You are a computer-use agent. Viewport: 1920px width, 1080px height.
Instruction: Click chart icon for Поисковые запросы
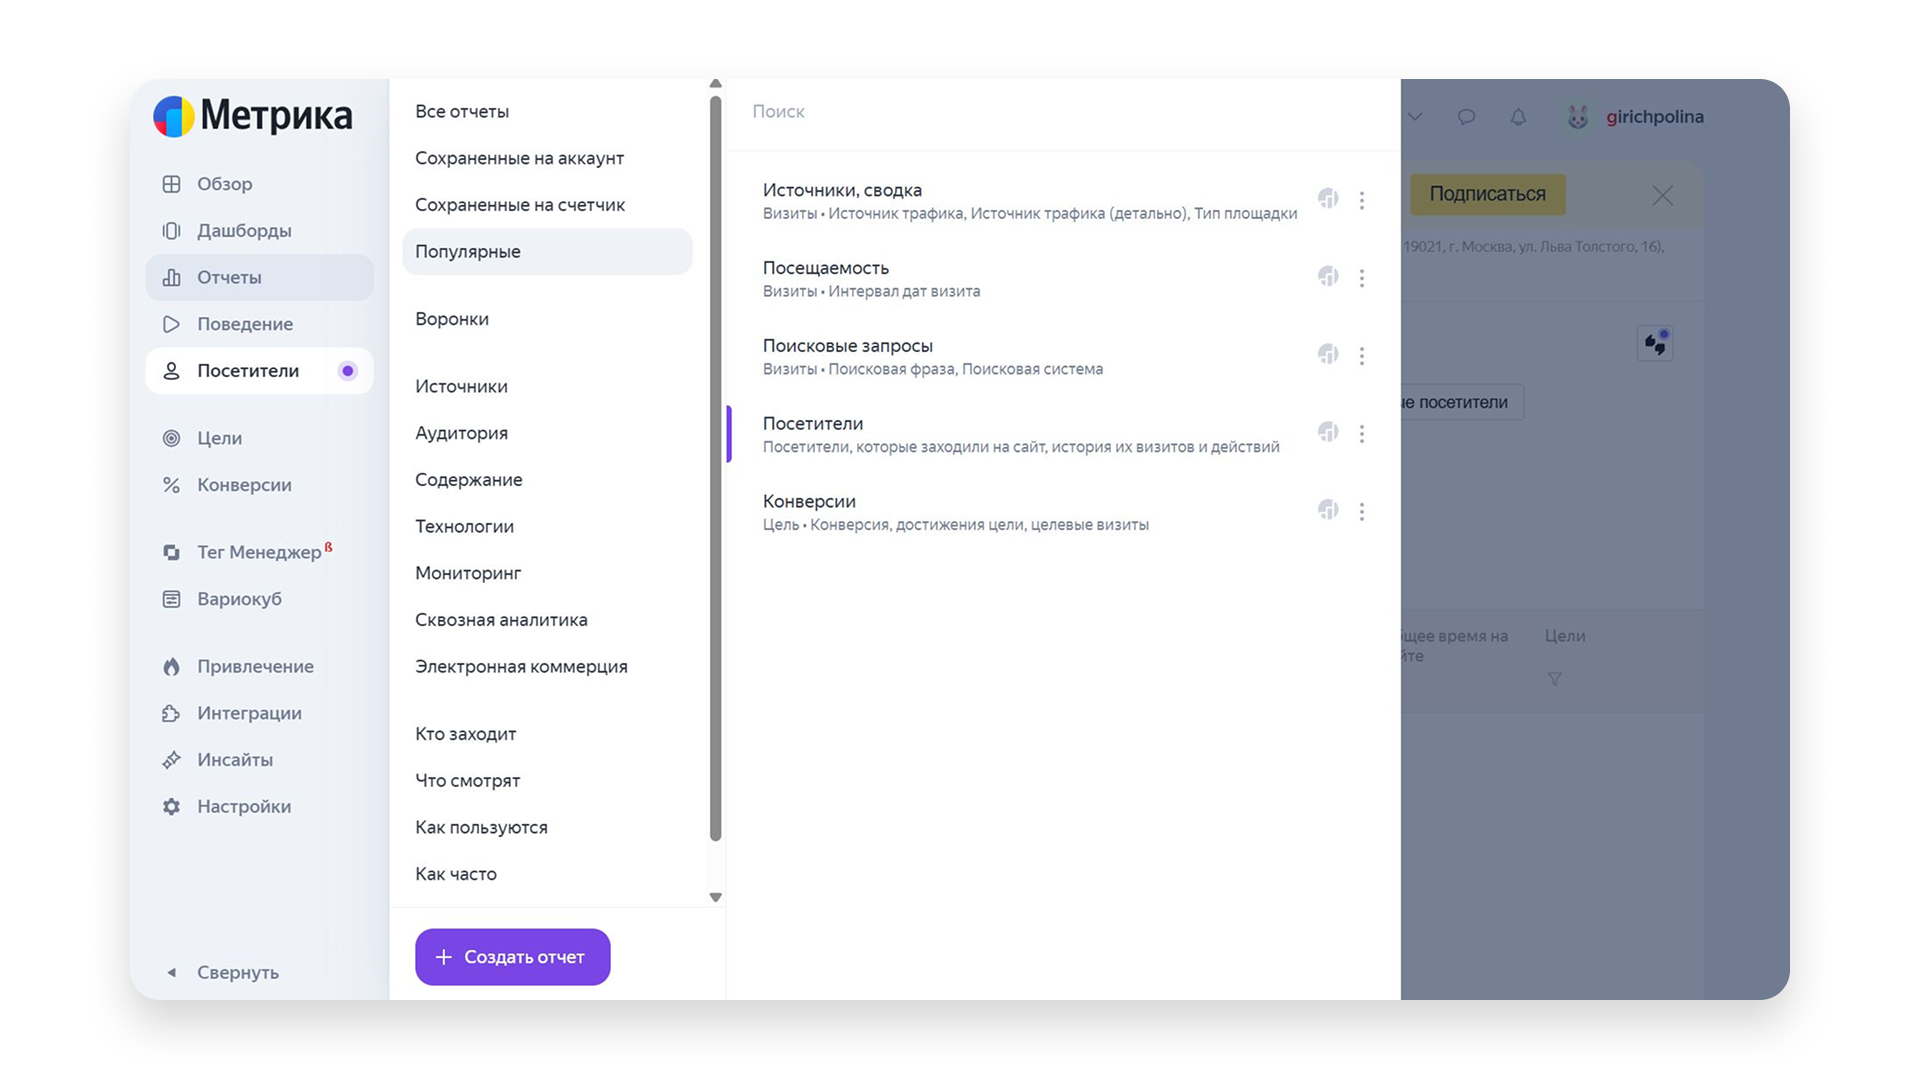pos(1328,355)
